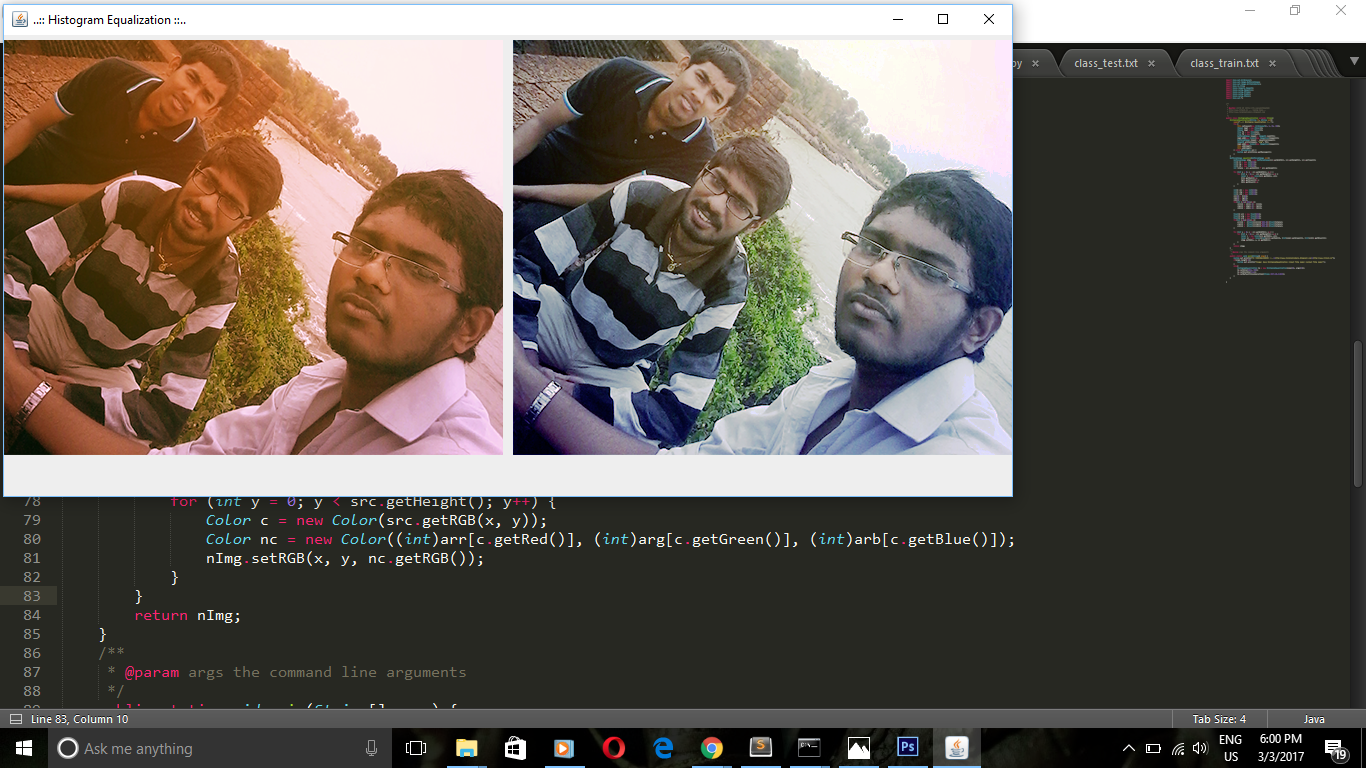Open File Explorer from the taskbar
The width and height of the screenshot is (1366, 768).
(x=466, y=748)
